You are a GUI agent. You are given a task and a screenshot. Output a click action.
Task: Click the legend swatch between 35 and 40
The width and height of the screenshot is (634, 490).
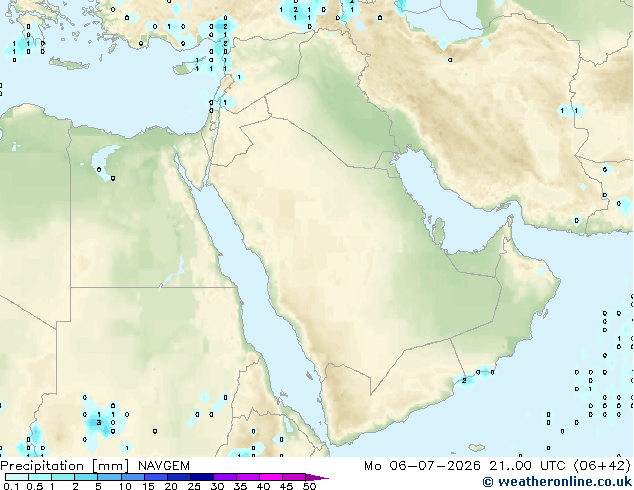pos(247,477)
